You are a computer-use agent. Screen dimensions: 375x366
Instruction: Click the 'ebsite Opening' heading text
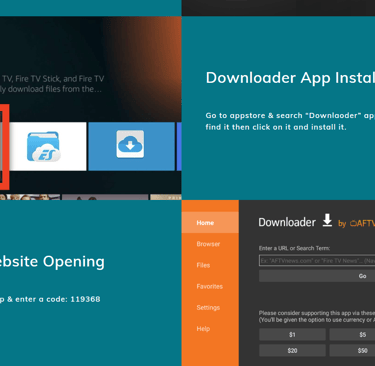(52, 262)
